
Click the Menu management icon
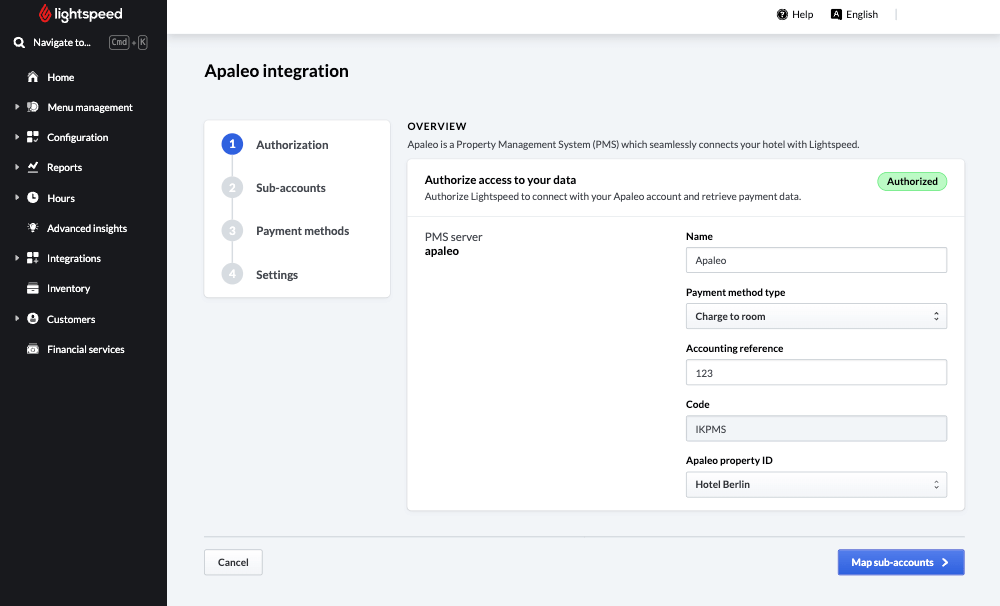coord(33,107)
